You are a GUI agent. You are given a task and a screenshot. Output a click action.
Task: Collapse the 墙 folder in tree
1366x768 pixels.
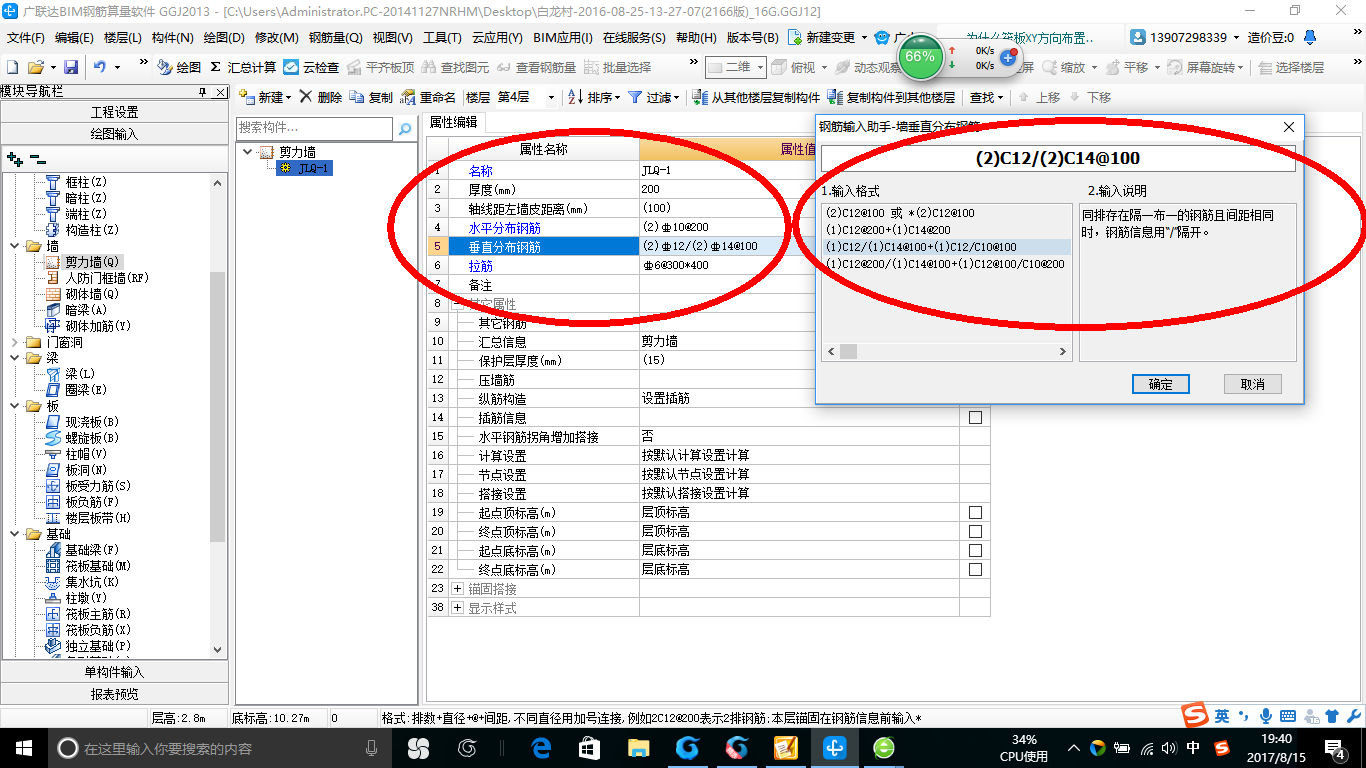[14, 246]
